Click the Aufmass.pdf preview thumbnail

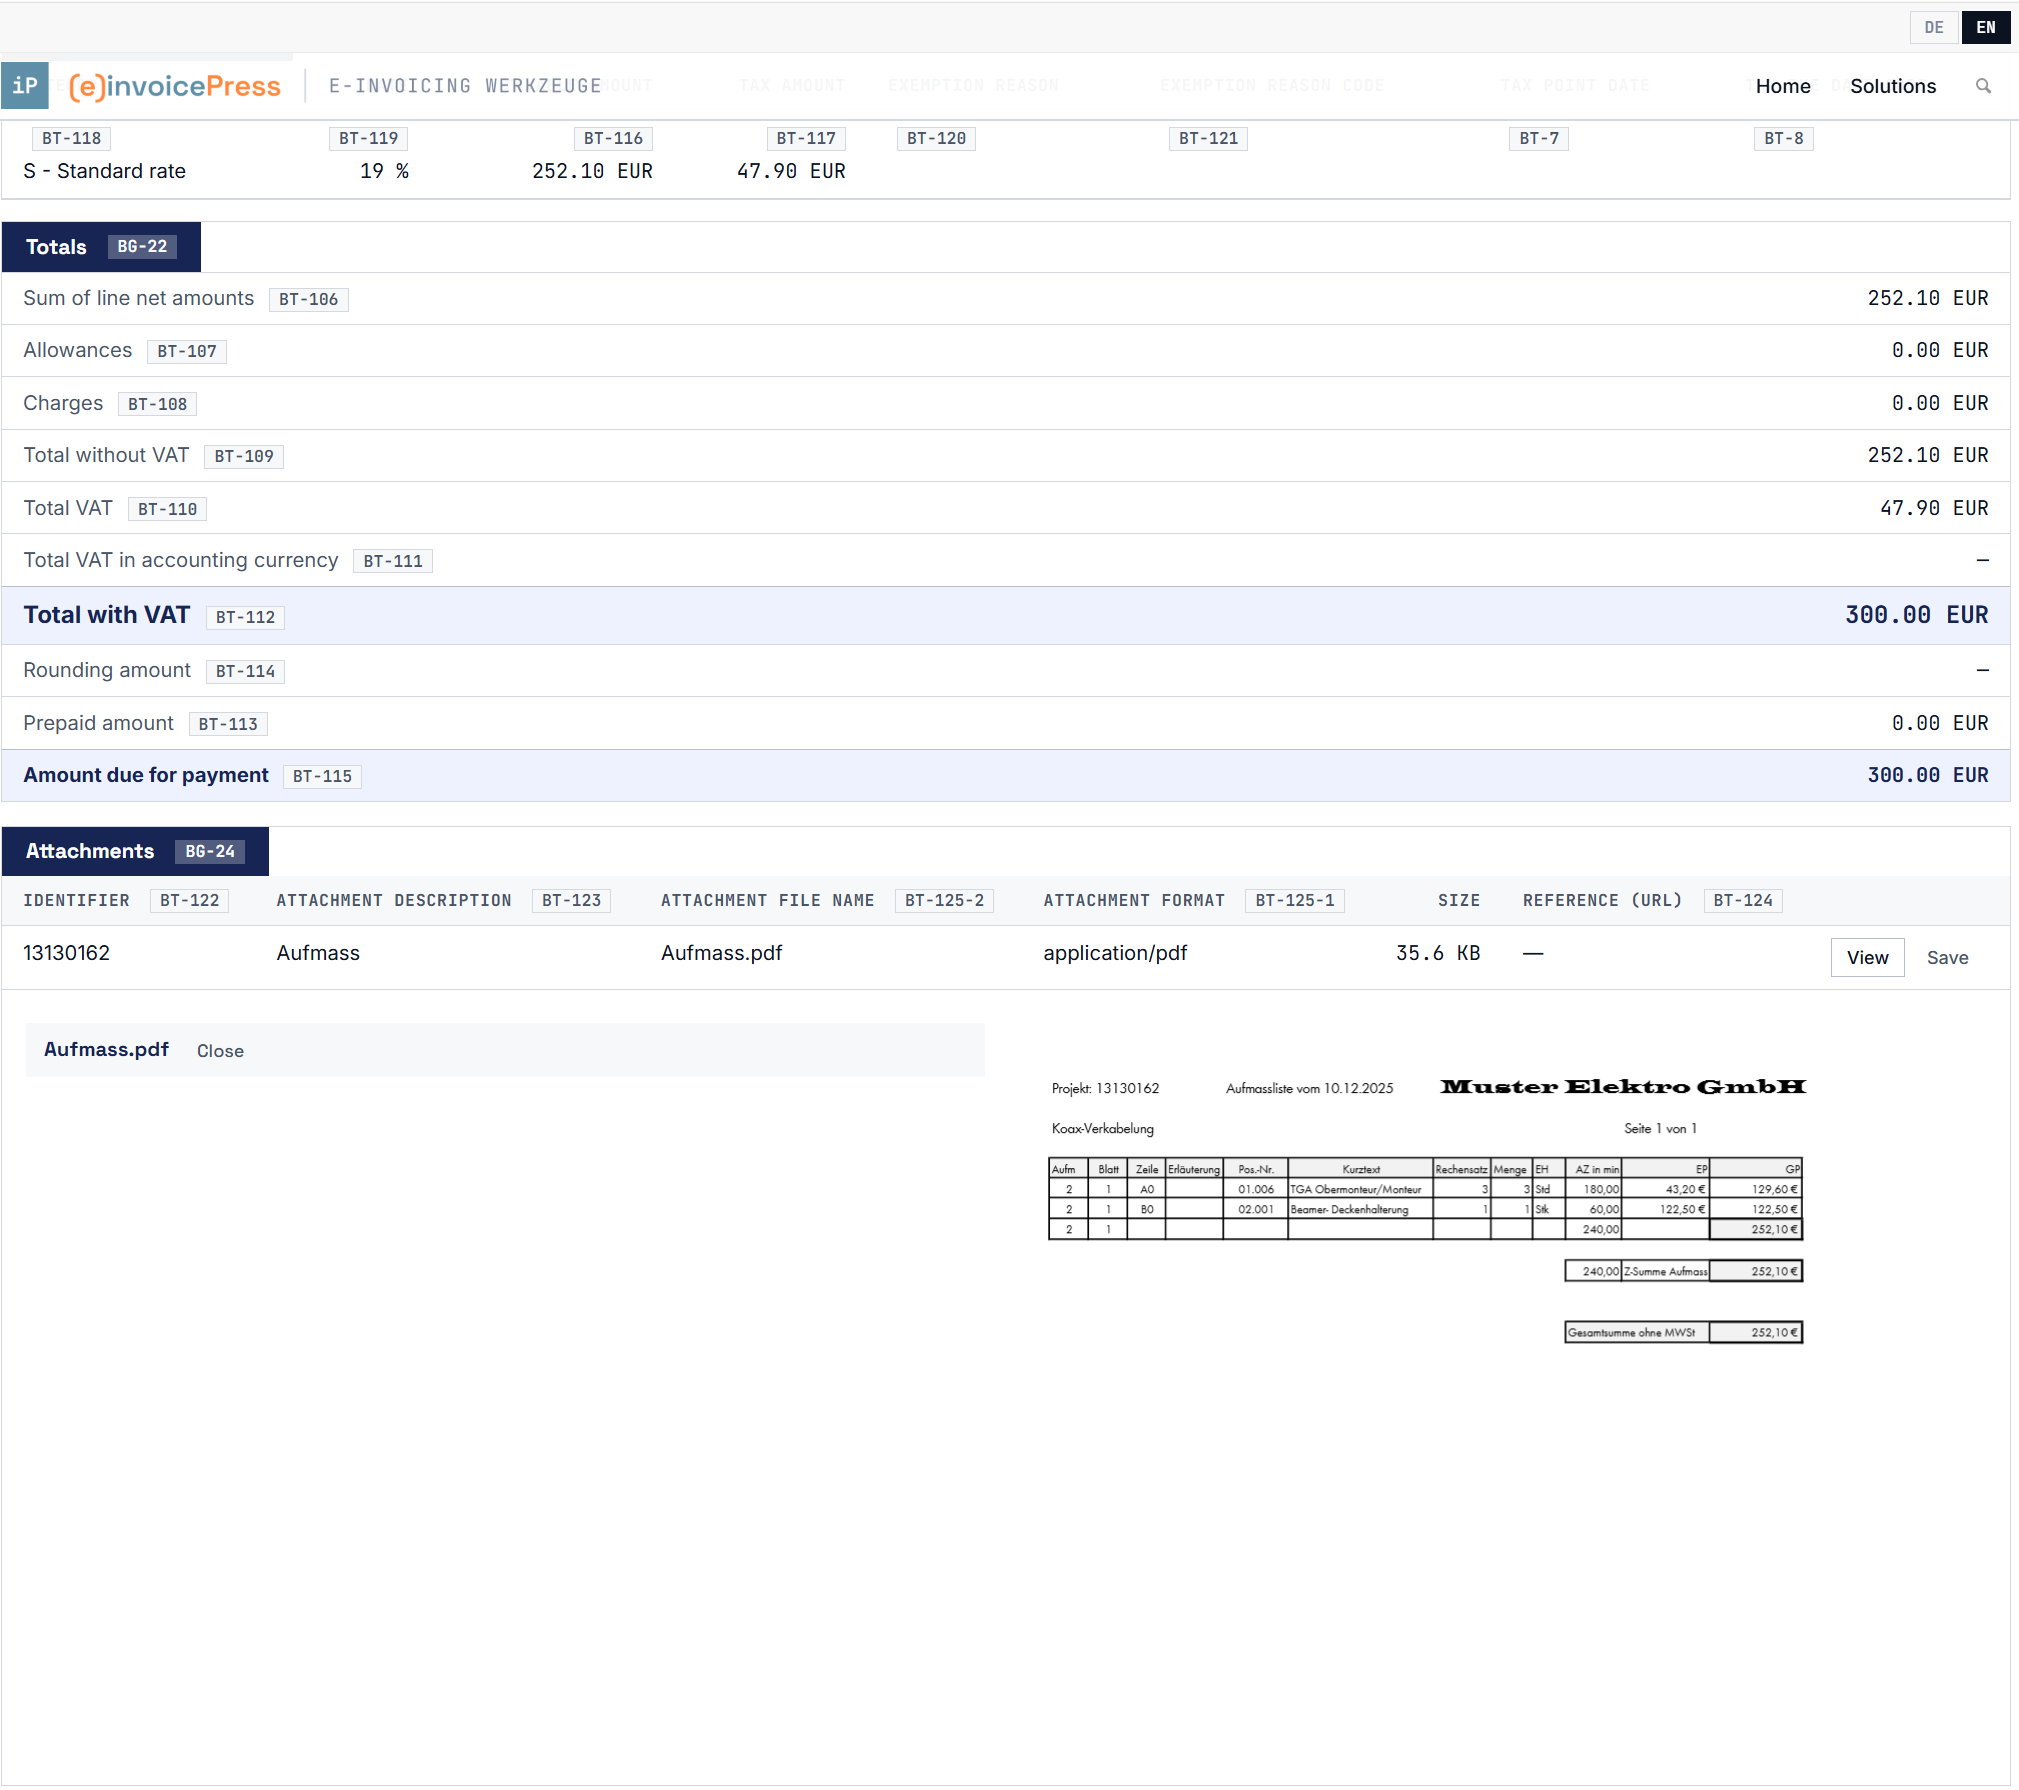[1427, 1210]
